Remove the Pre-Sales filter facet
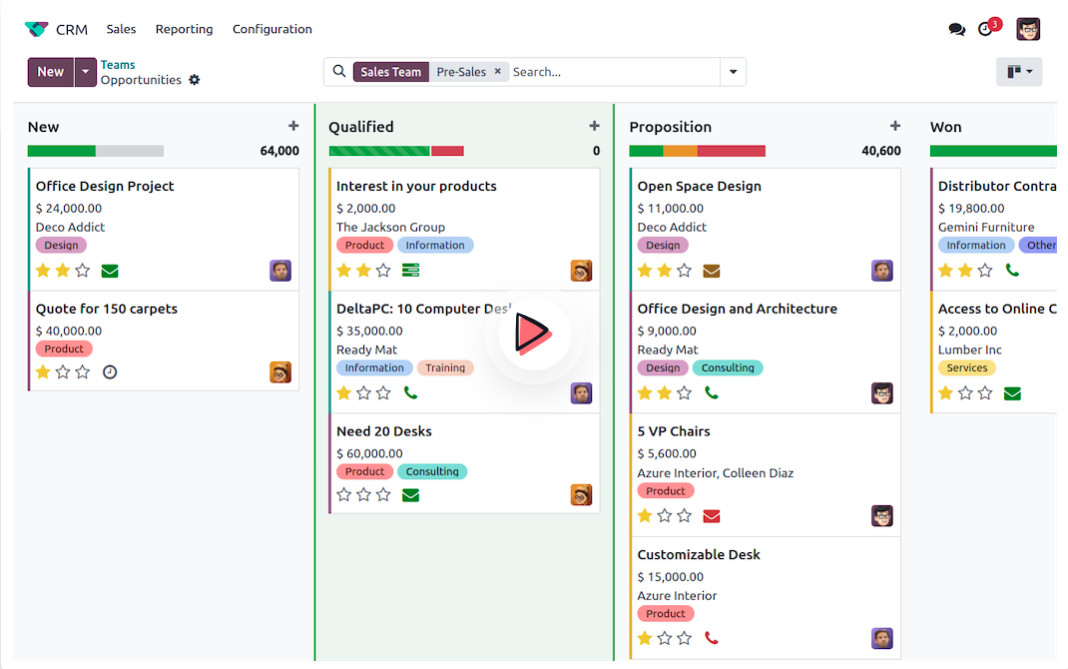Screen dimensions: 1068x669 click(498, 71)
